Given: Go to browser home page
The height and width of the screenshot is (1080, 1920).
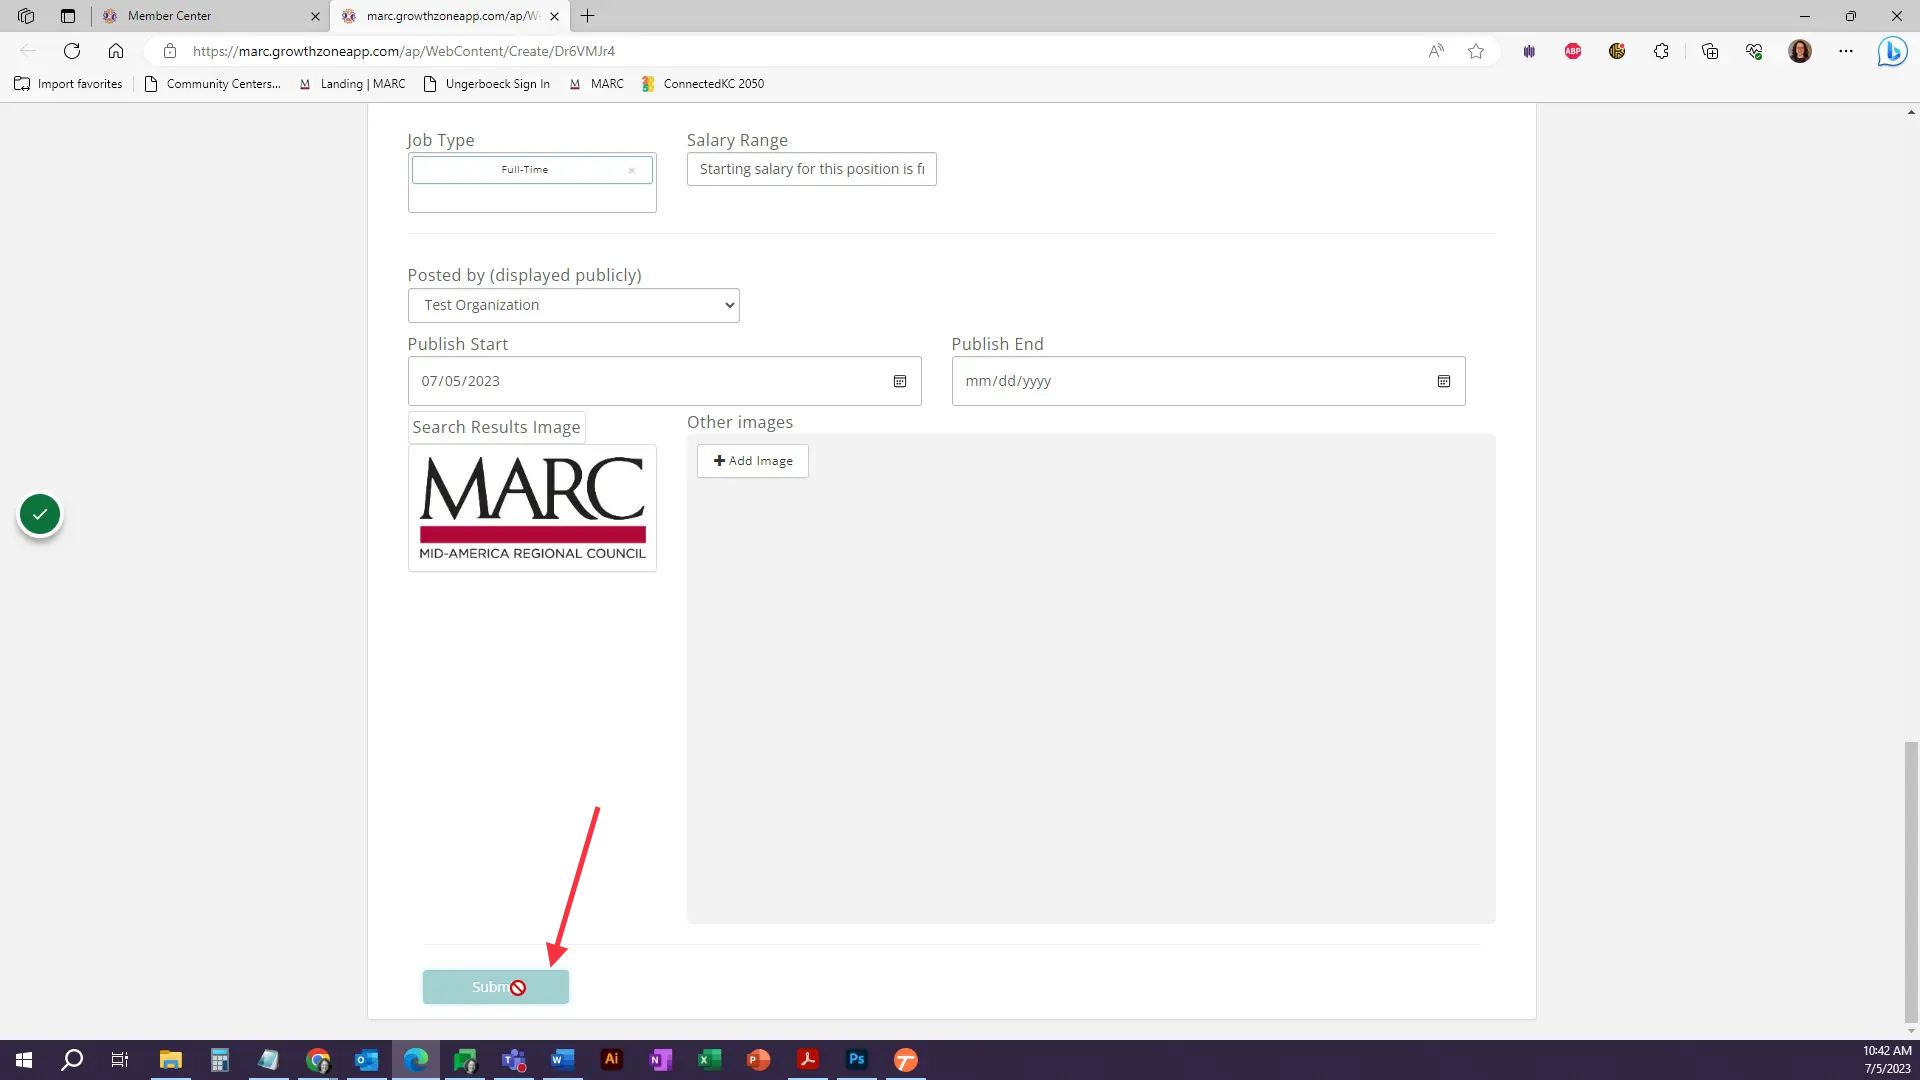Looking at the screenshot, I should [116, 51].
